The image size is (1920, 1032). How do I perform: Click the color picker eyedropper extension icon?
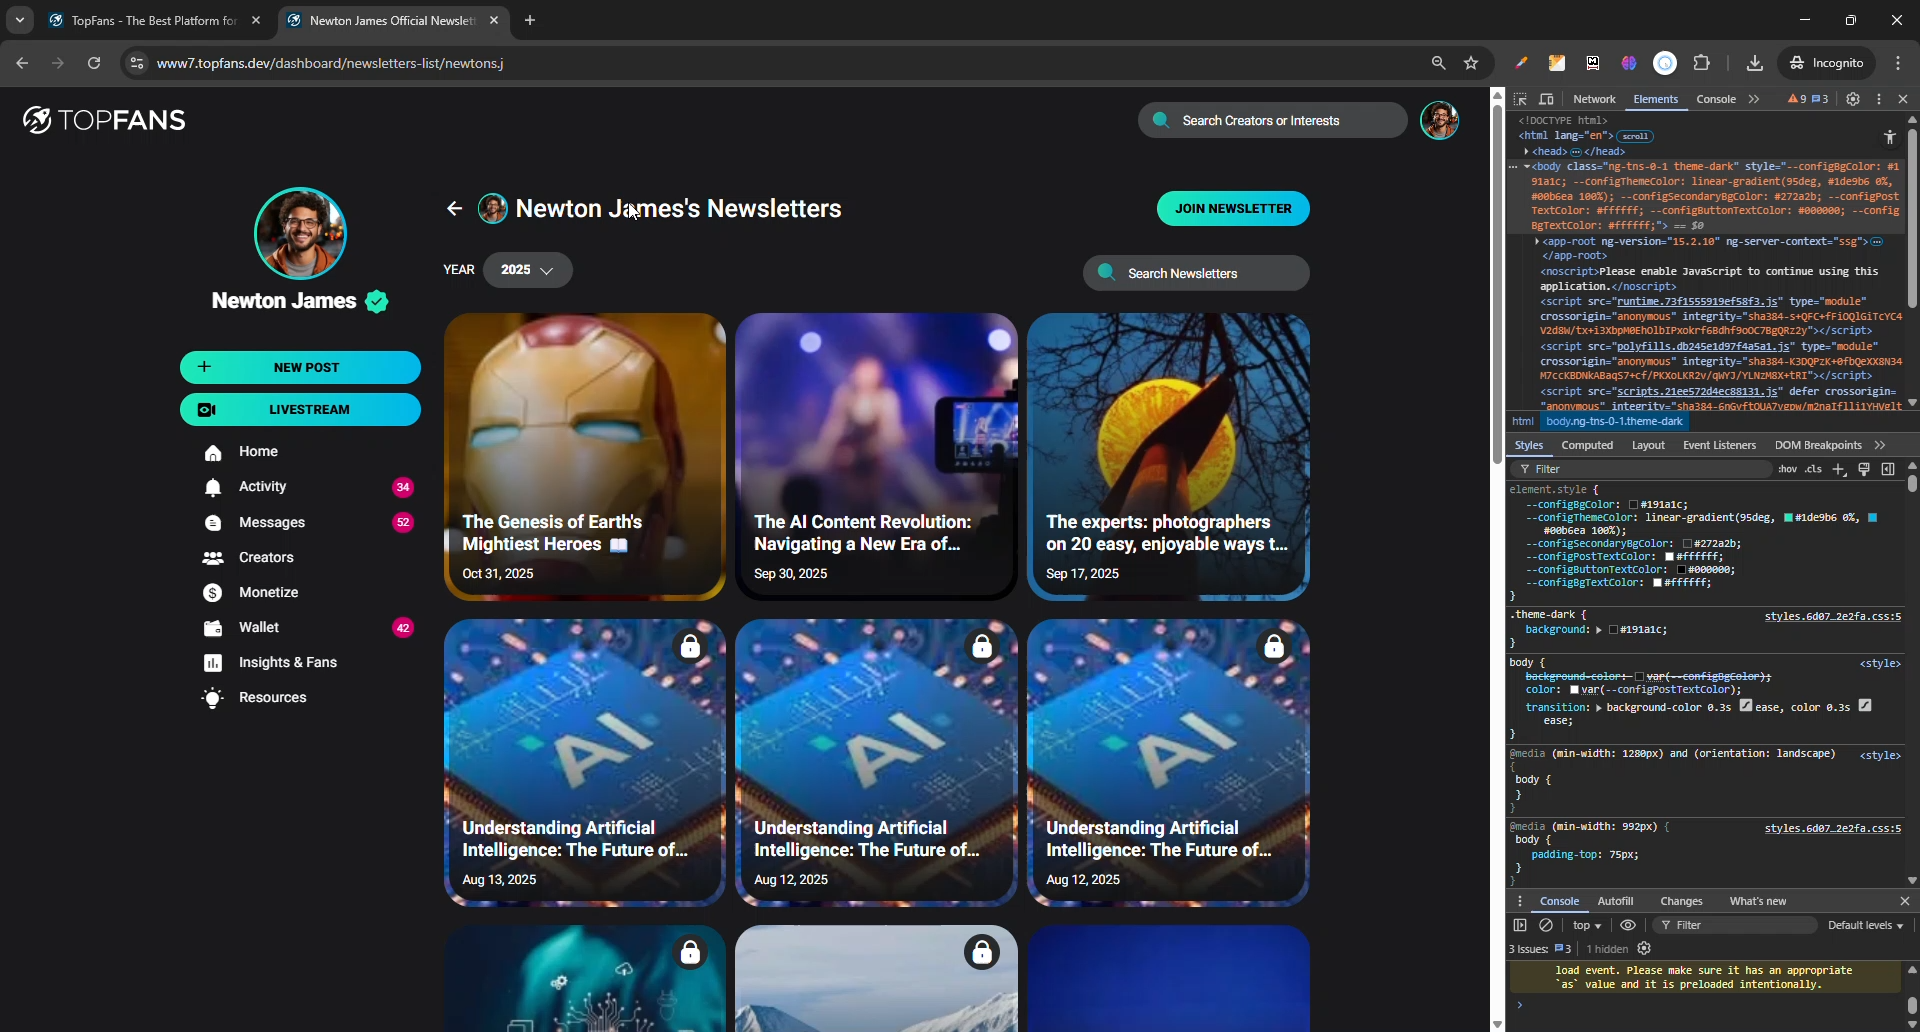1521,63
